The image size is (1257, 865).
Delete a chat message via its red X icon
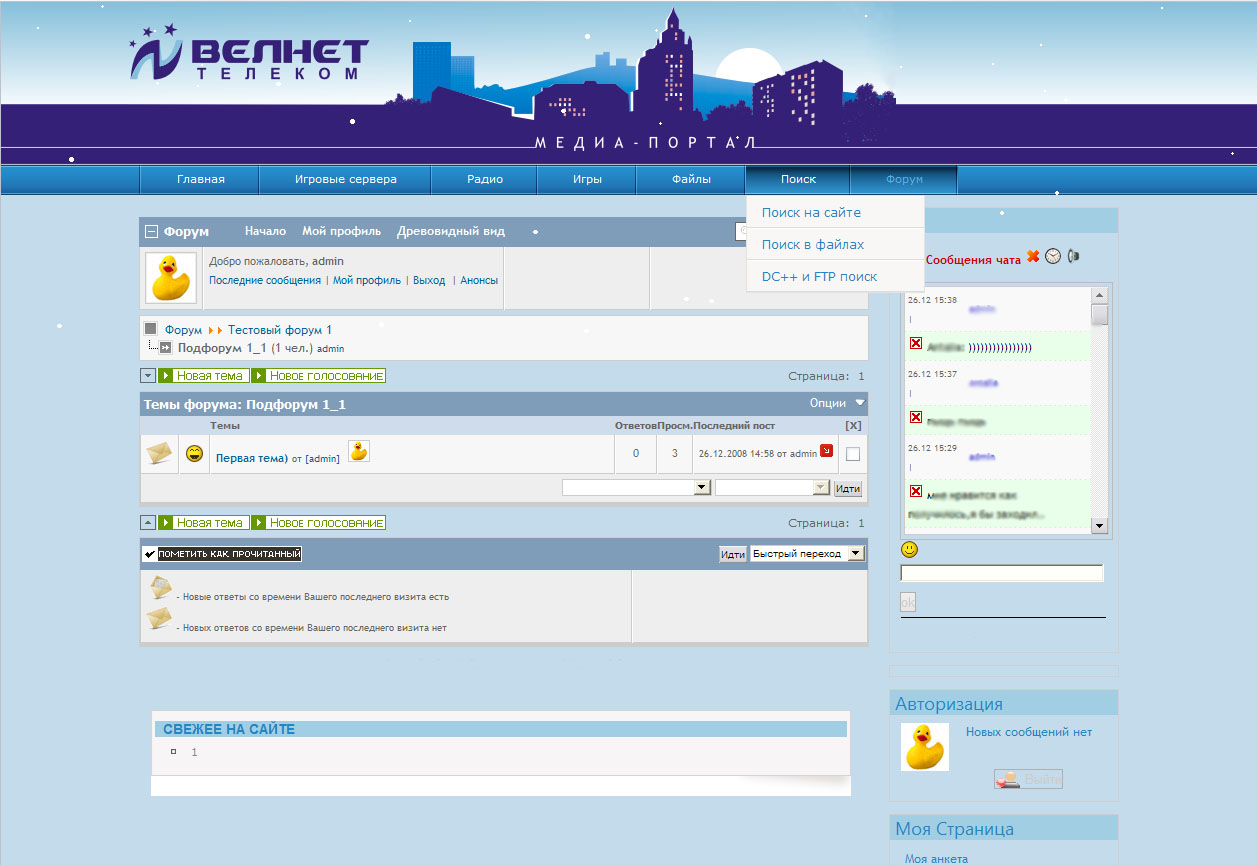pyautogui.click(x=916, y=345)
